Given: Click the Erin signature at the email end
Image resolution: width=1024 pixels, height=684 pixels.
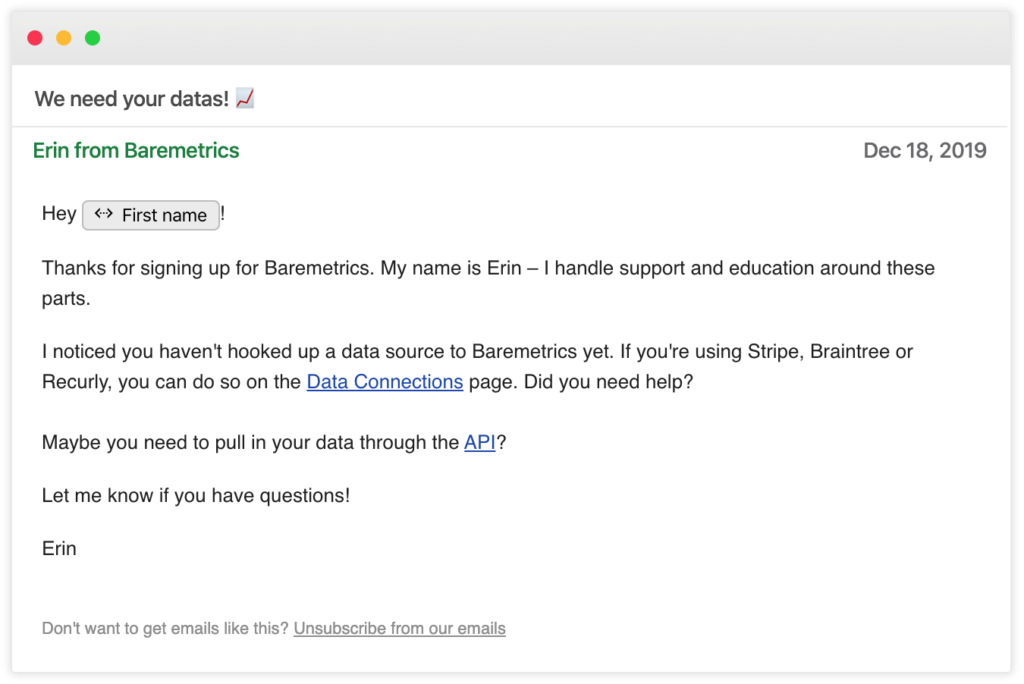Looking at the screenshot, I should pos(60,549).
